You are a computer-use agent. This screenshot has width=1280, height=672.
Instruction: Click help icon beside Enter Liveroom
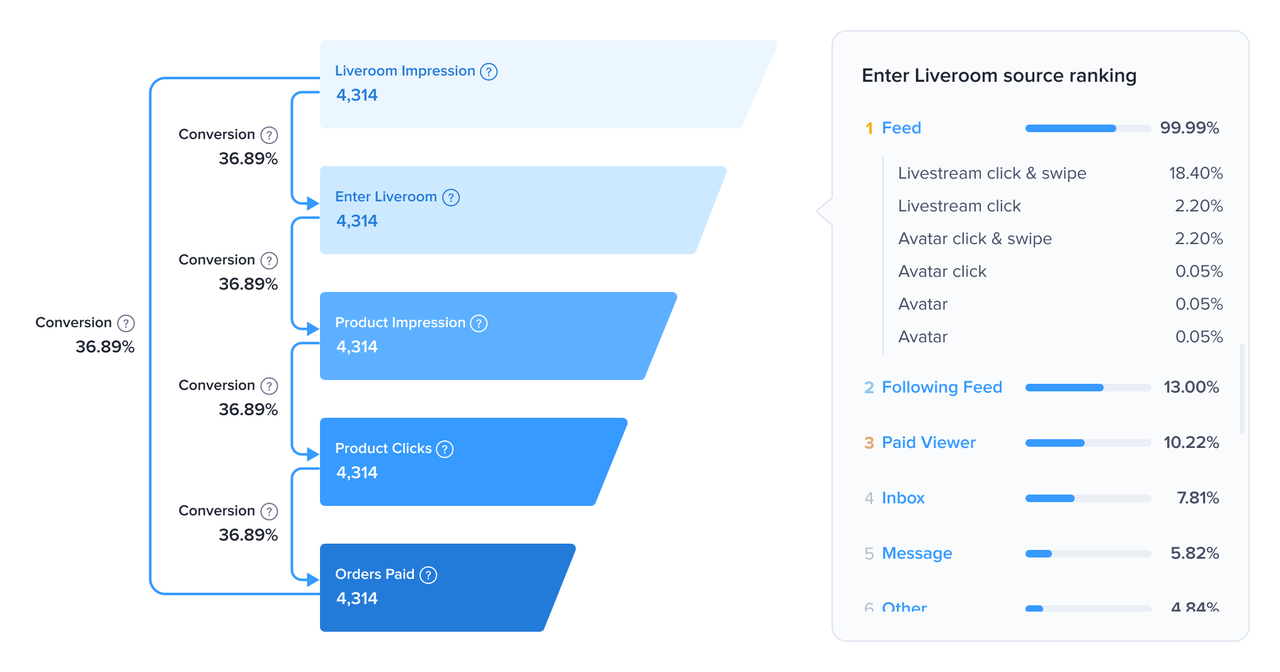point(451,197)
